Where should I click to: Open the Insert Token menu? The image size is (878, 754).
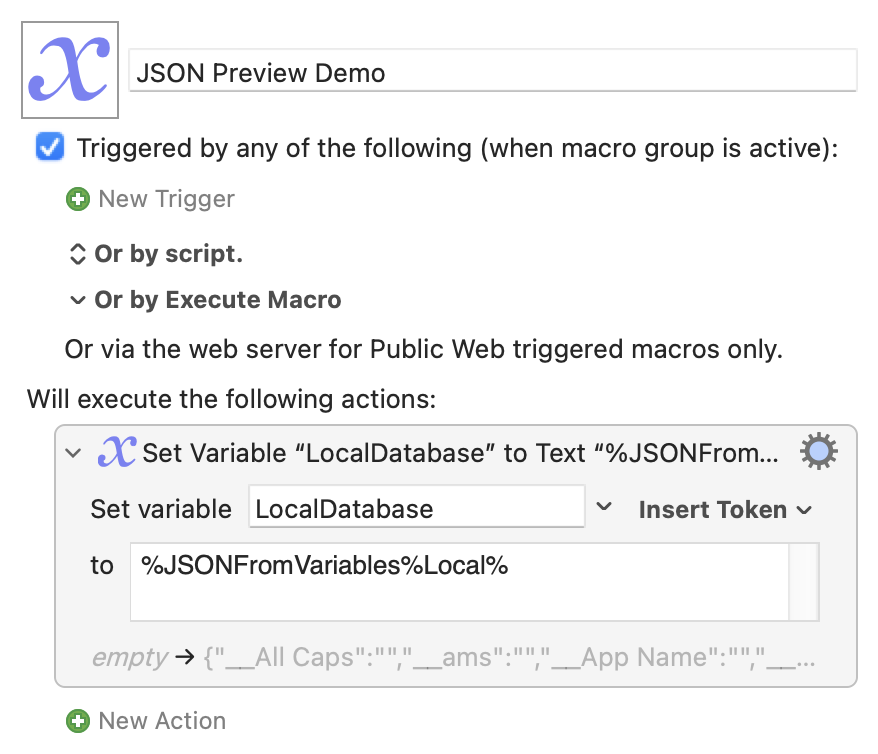[726, 510]
